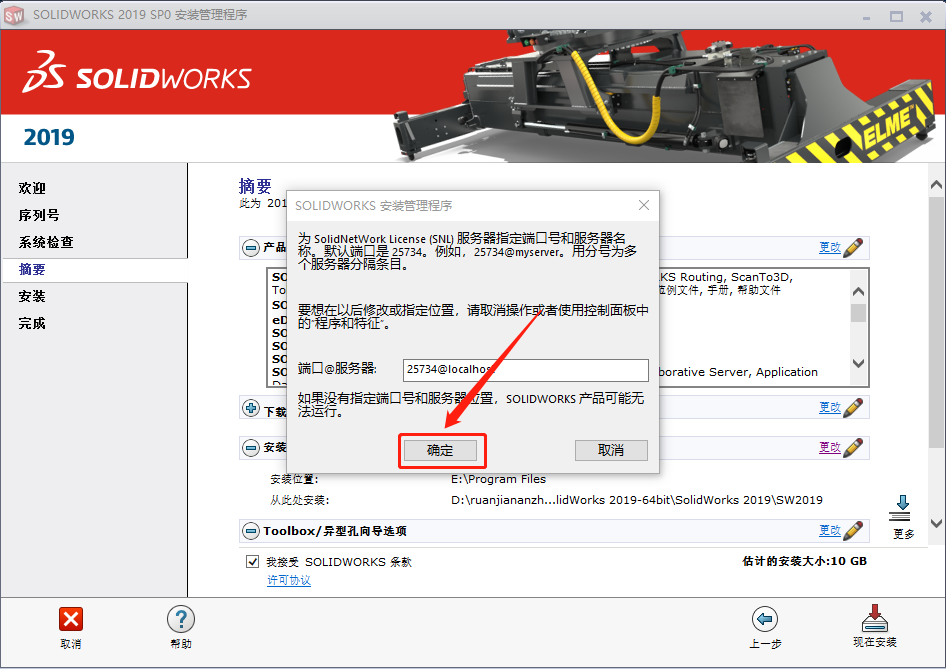Open the 许可协议 license agreement link
Image resolution: width=946 pixels, height=669 pixels.
click(288, 579)
